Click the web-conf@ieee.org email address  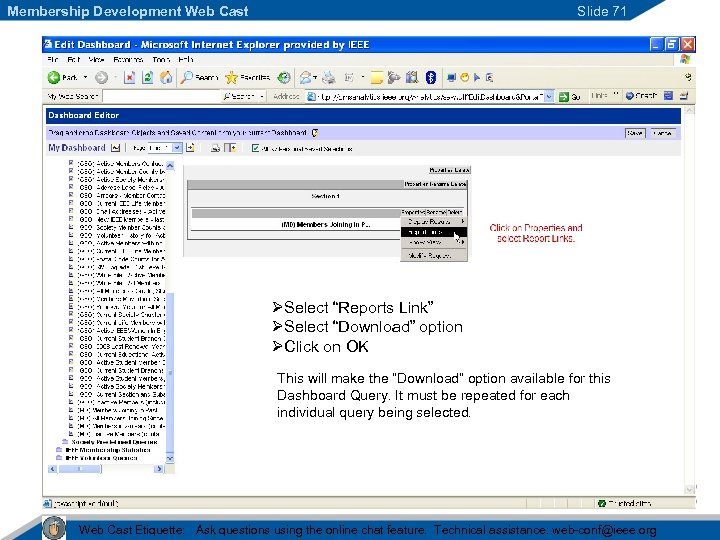pyautogui.click(x=604, y=530)
